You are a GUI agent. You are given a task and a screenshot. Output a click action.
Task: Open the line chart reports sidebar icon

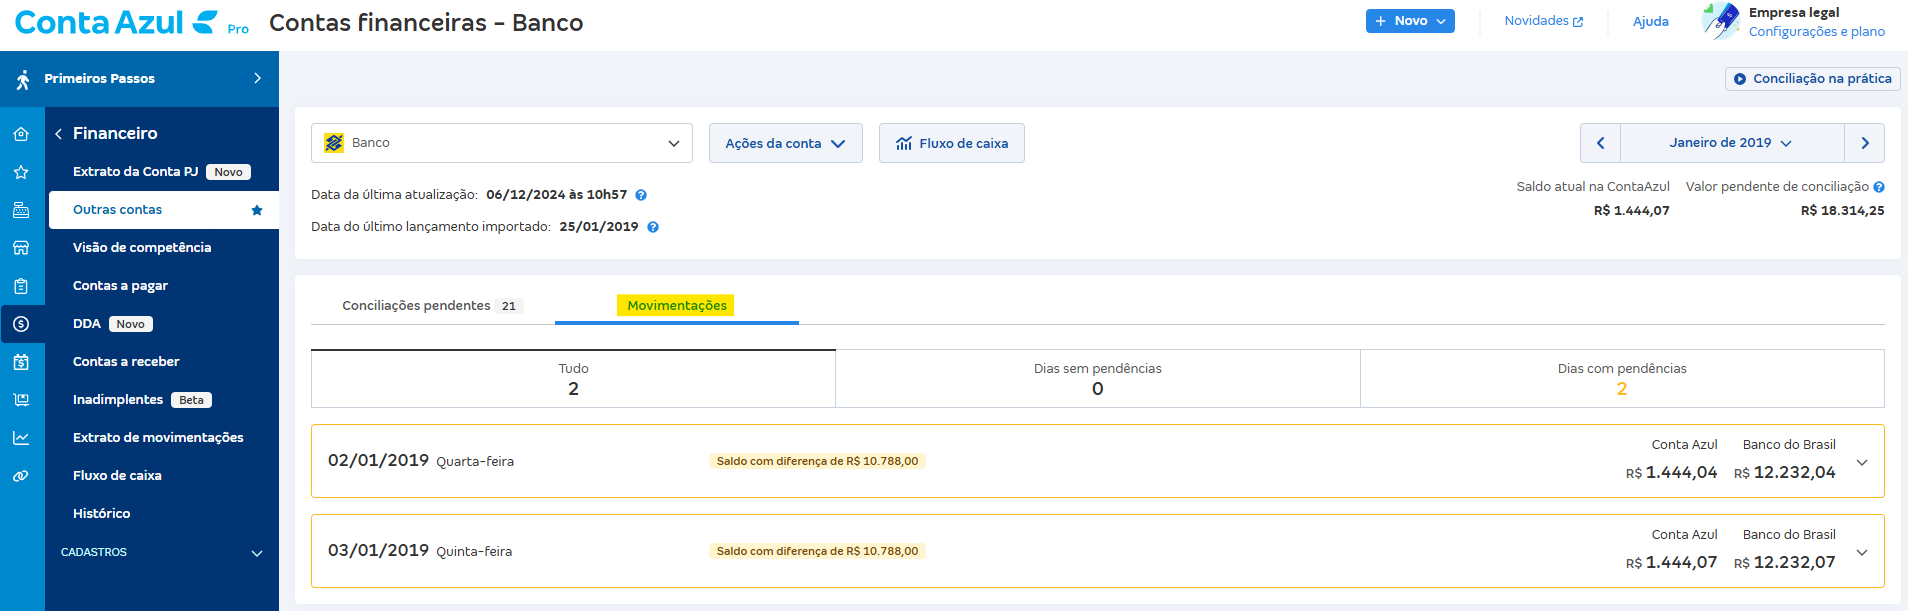pyautogui.click(x=21, y=438)
